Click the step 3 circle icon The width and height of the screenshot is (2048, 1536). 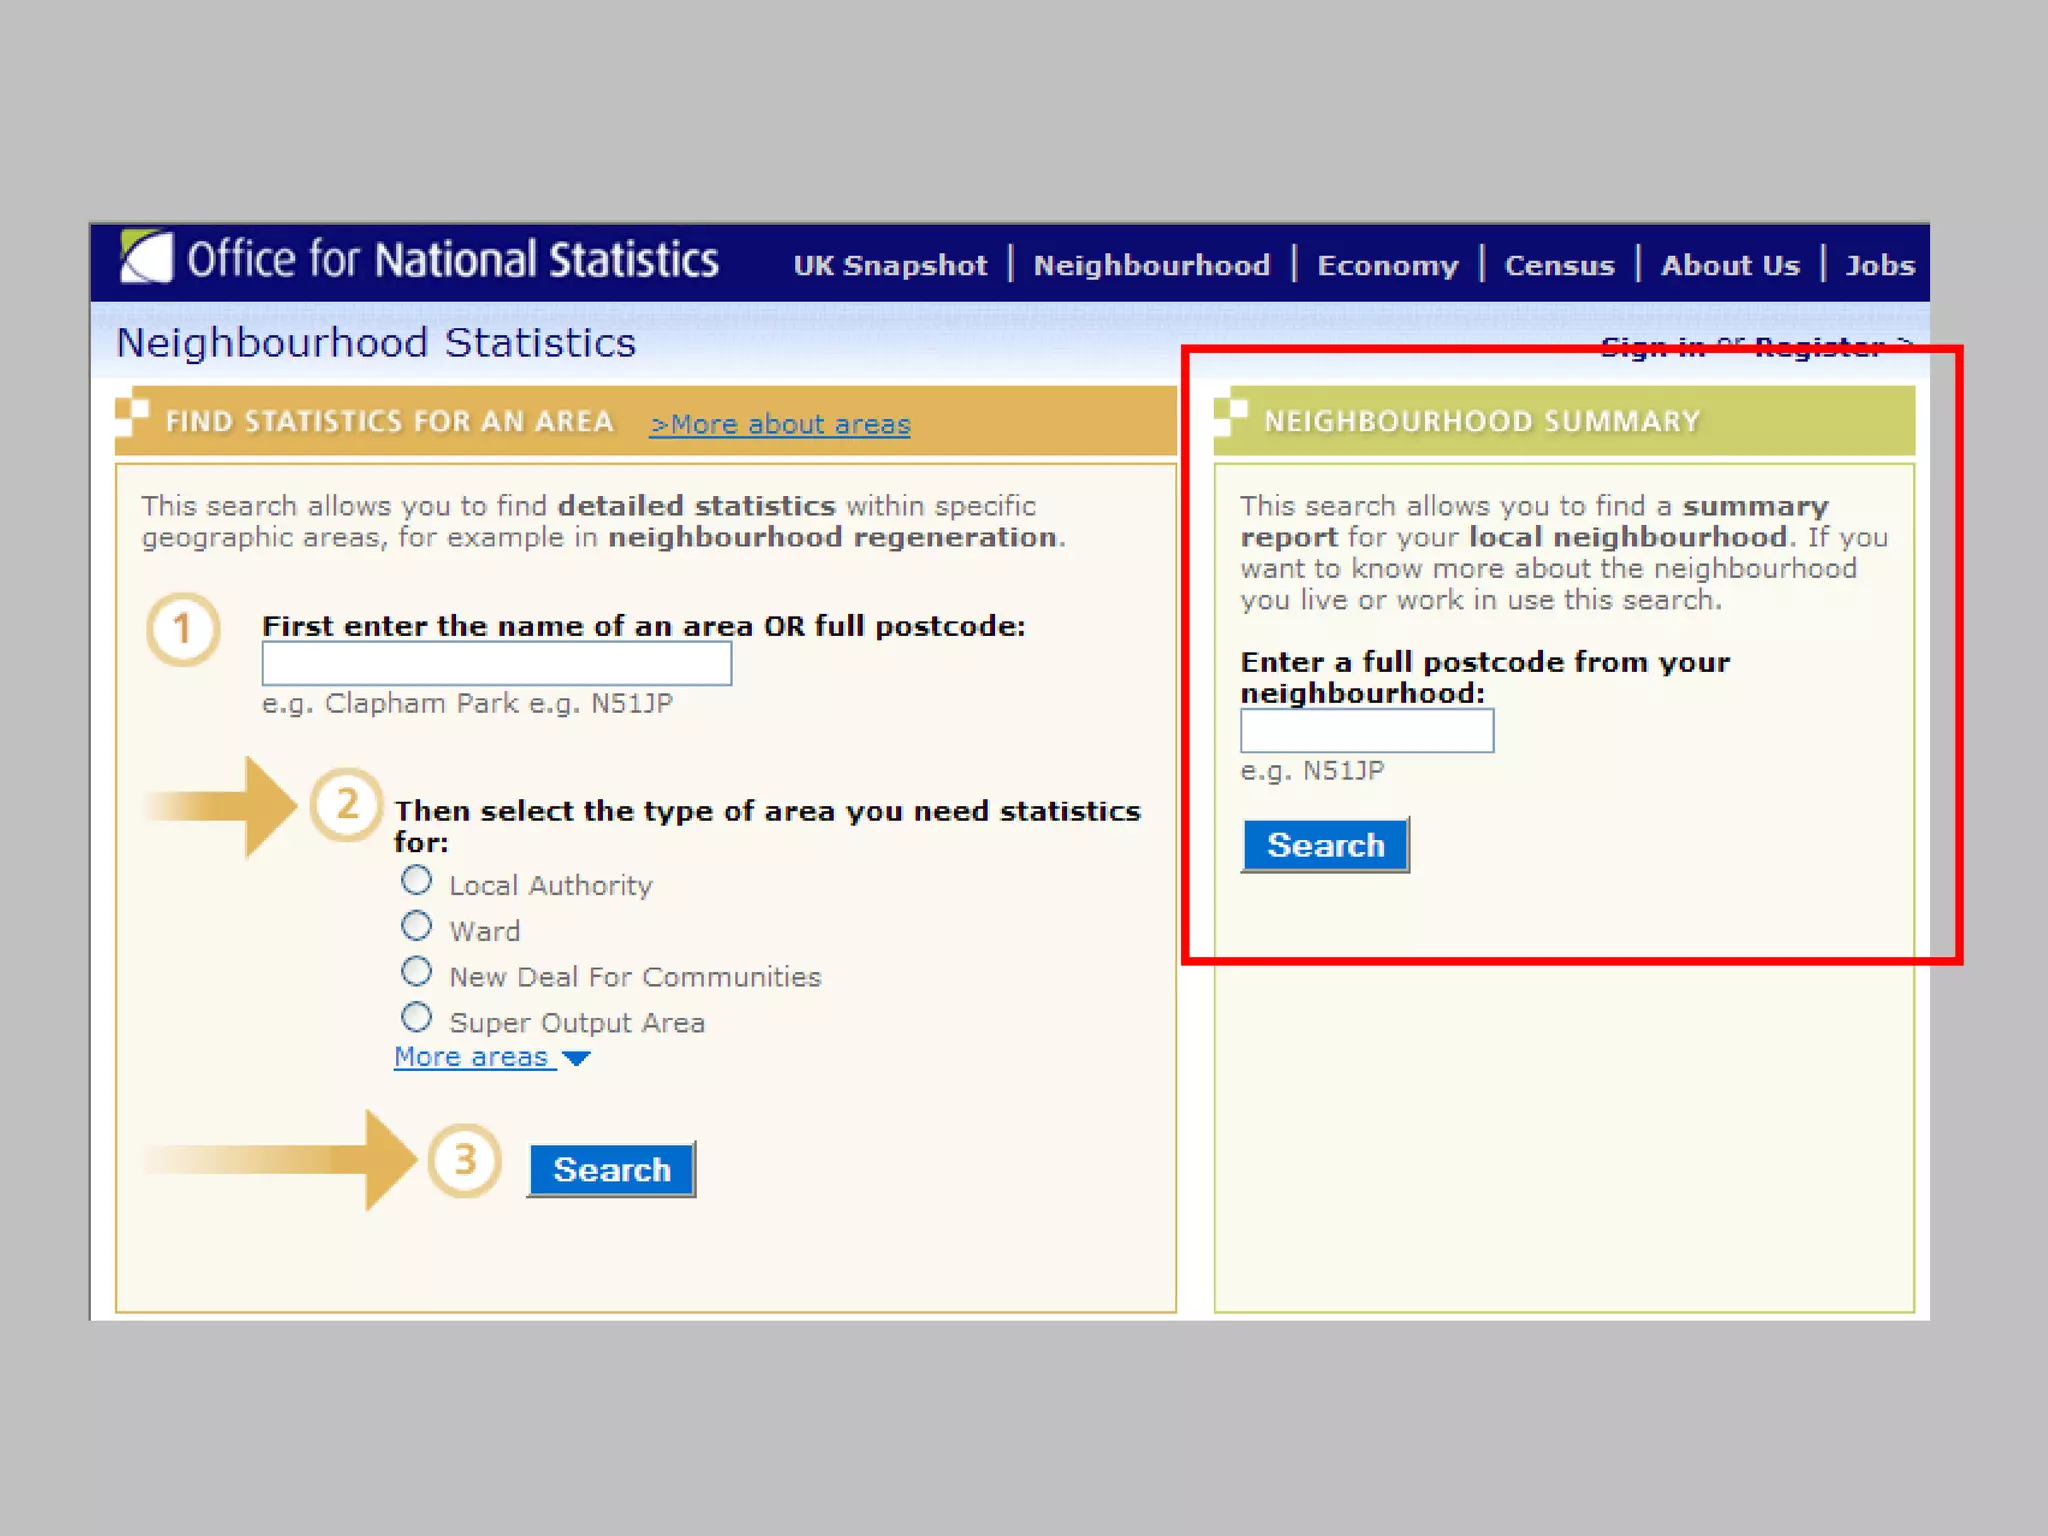(x=465, y=1161)
